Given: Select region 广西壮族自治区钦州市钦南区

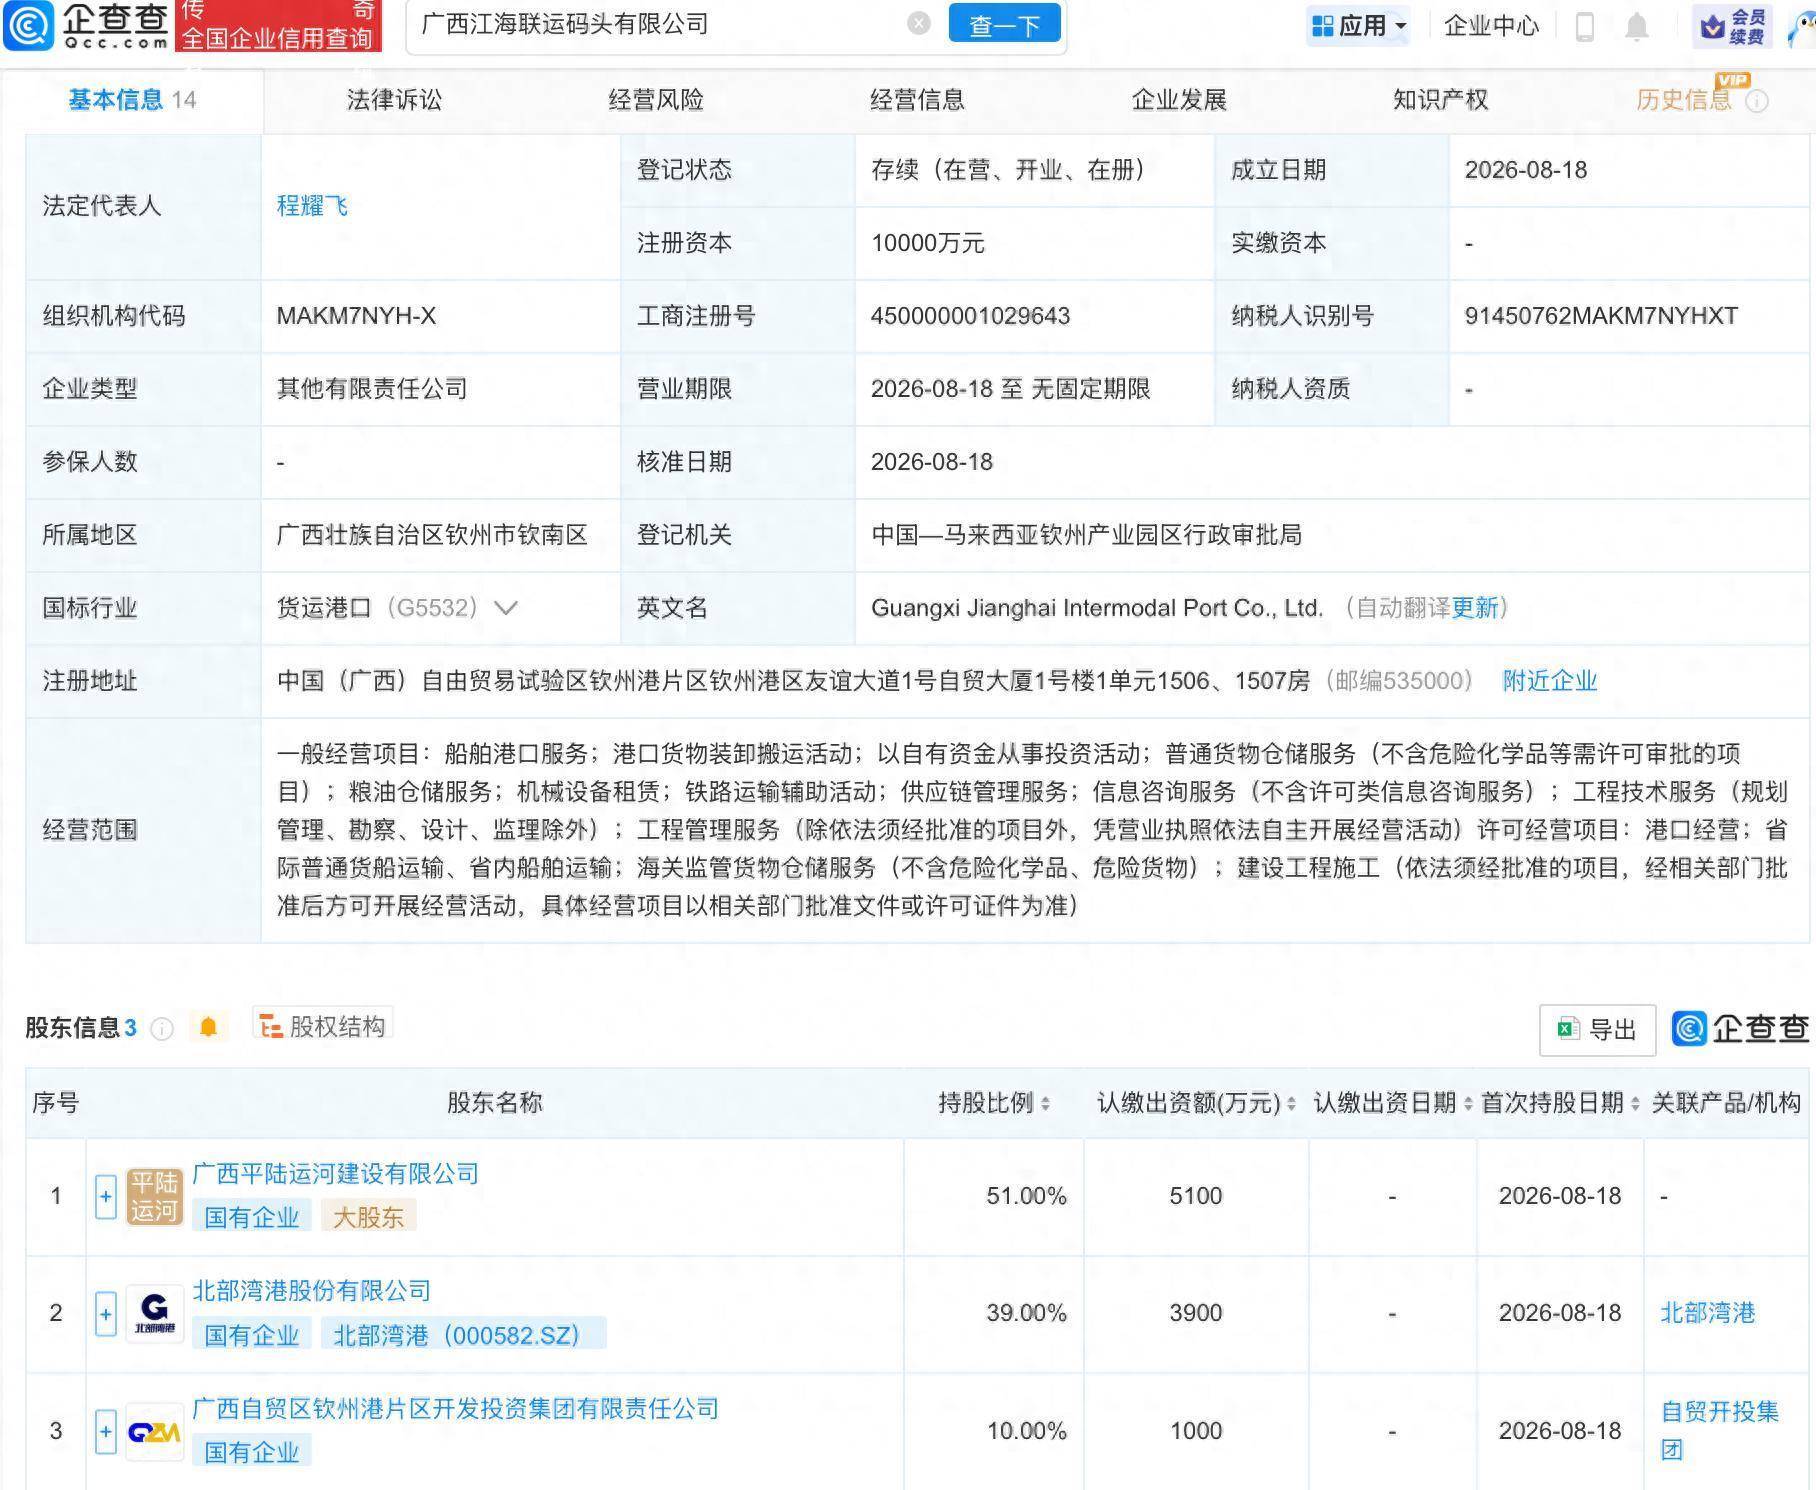Looking at the screenshot, I should click(x=432, y=535).
